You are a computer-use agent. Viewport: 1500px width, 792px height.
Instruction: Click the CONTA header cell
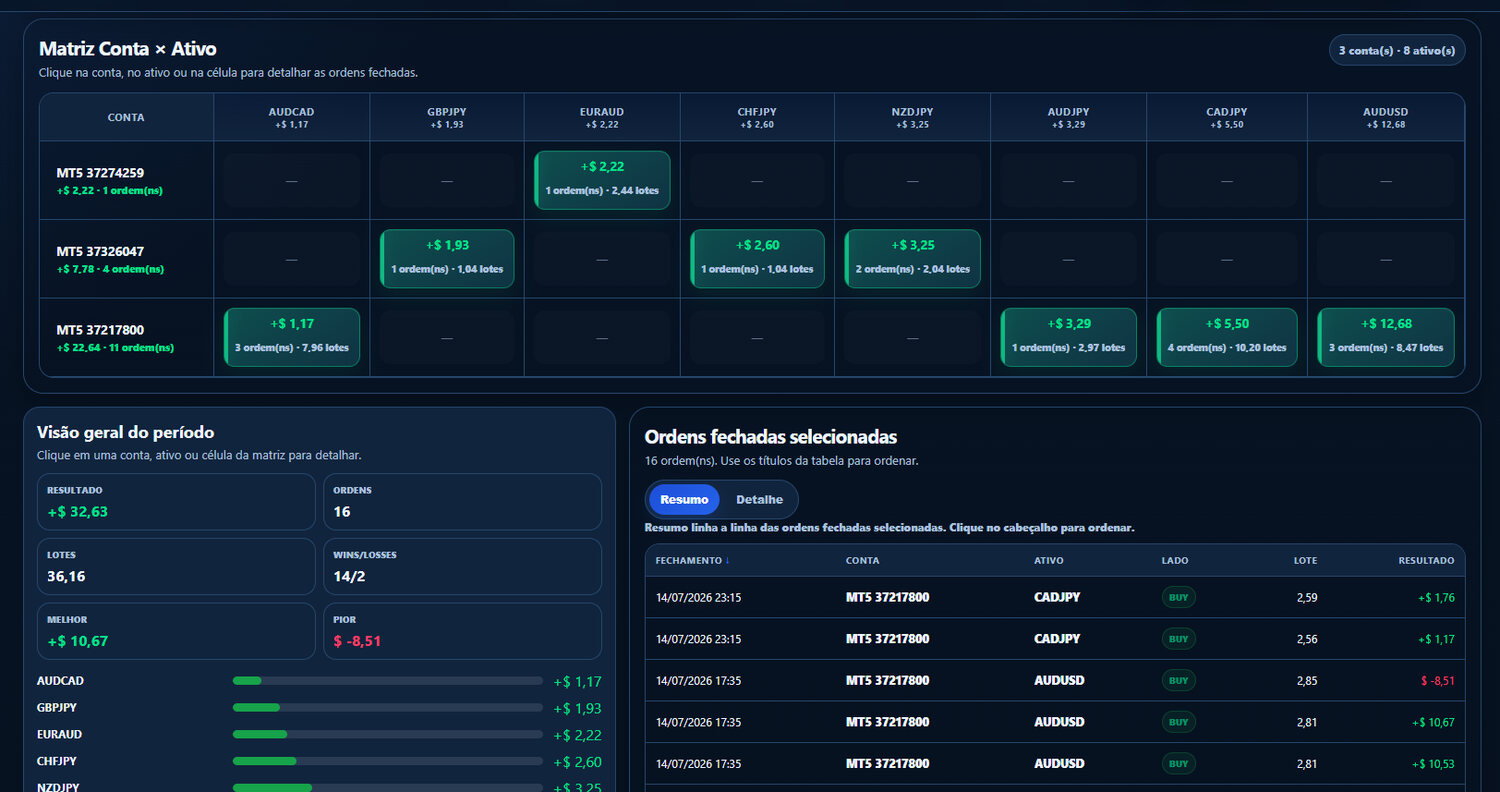coord(126,117)
